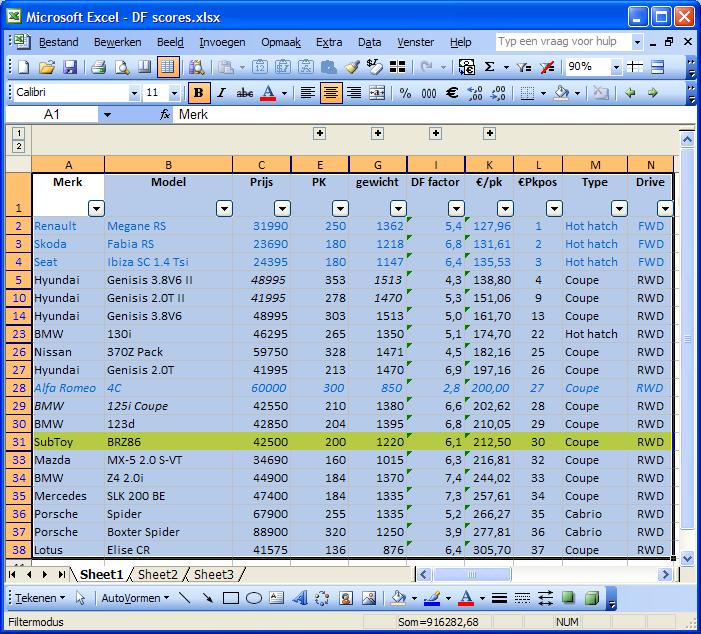701x634 pixels.
Task: Toggle Bold formatting button
Action: click(198, 93)
